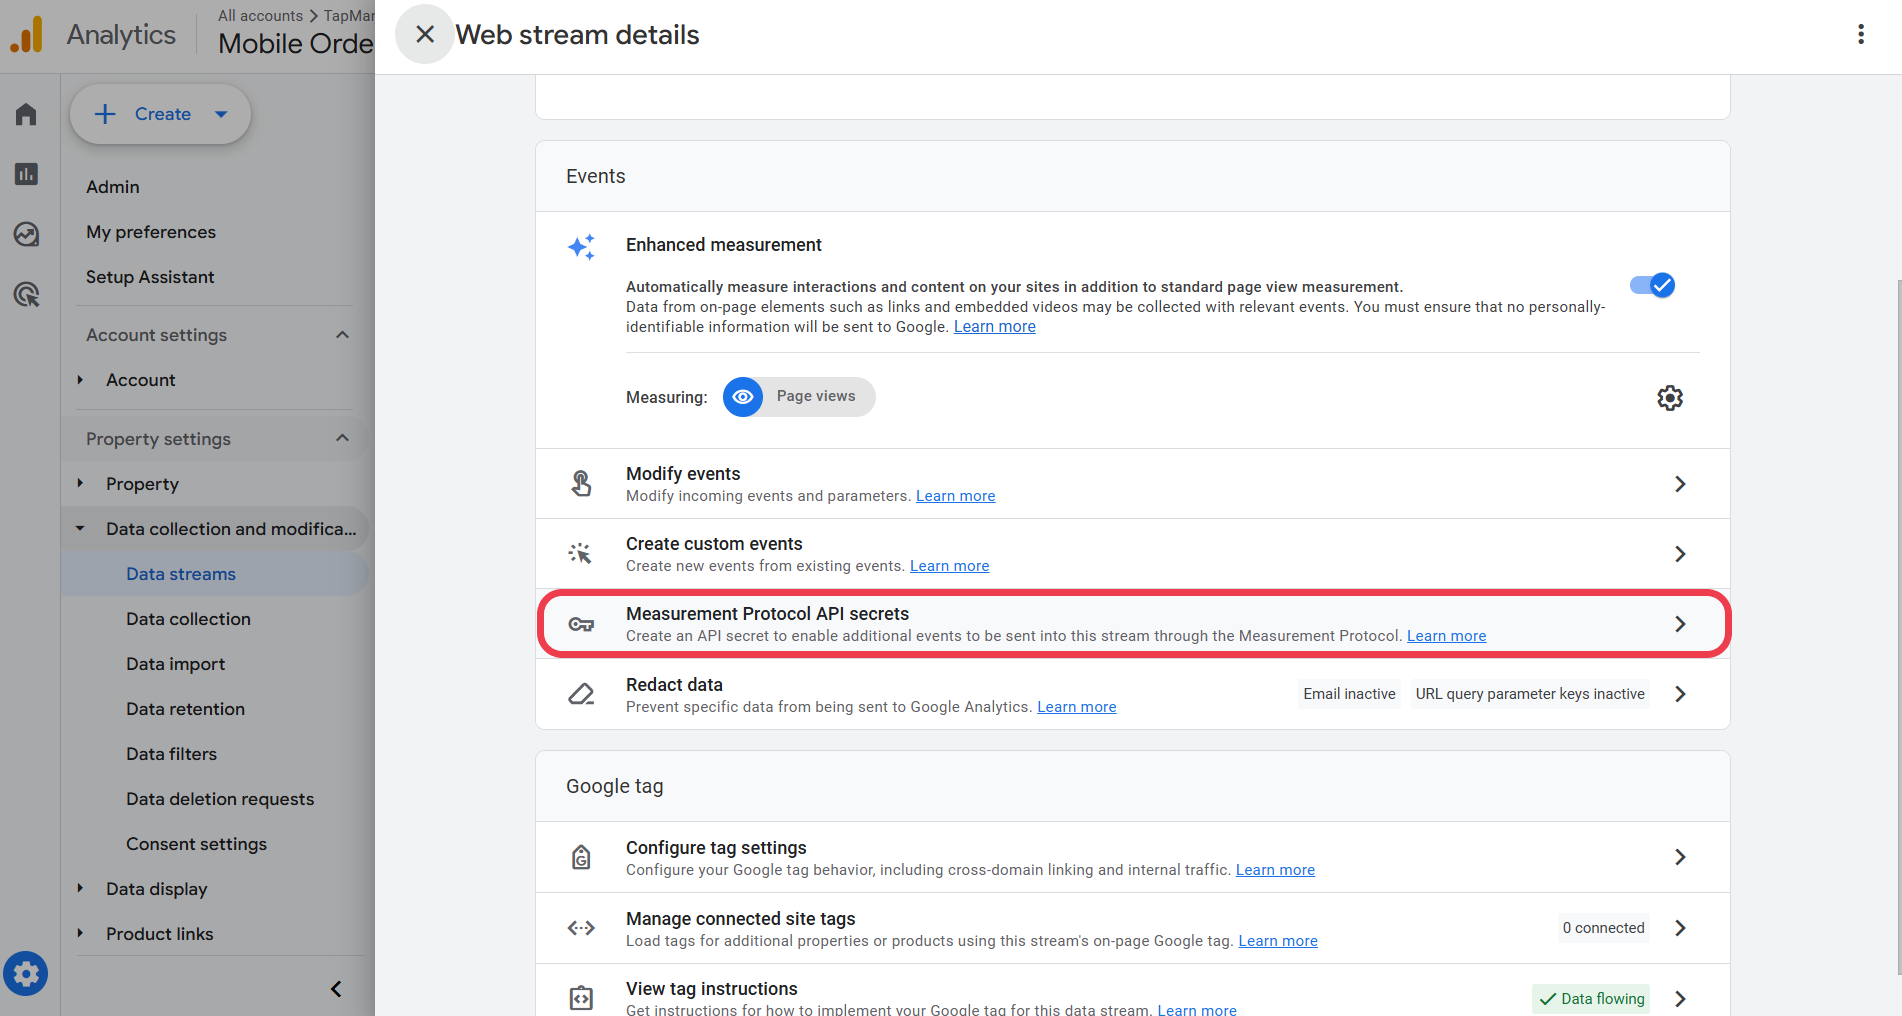
Task: Click the Configure tag settings icon
Action: coord(581,857)
